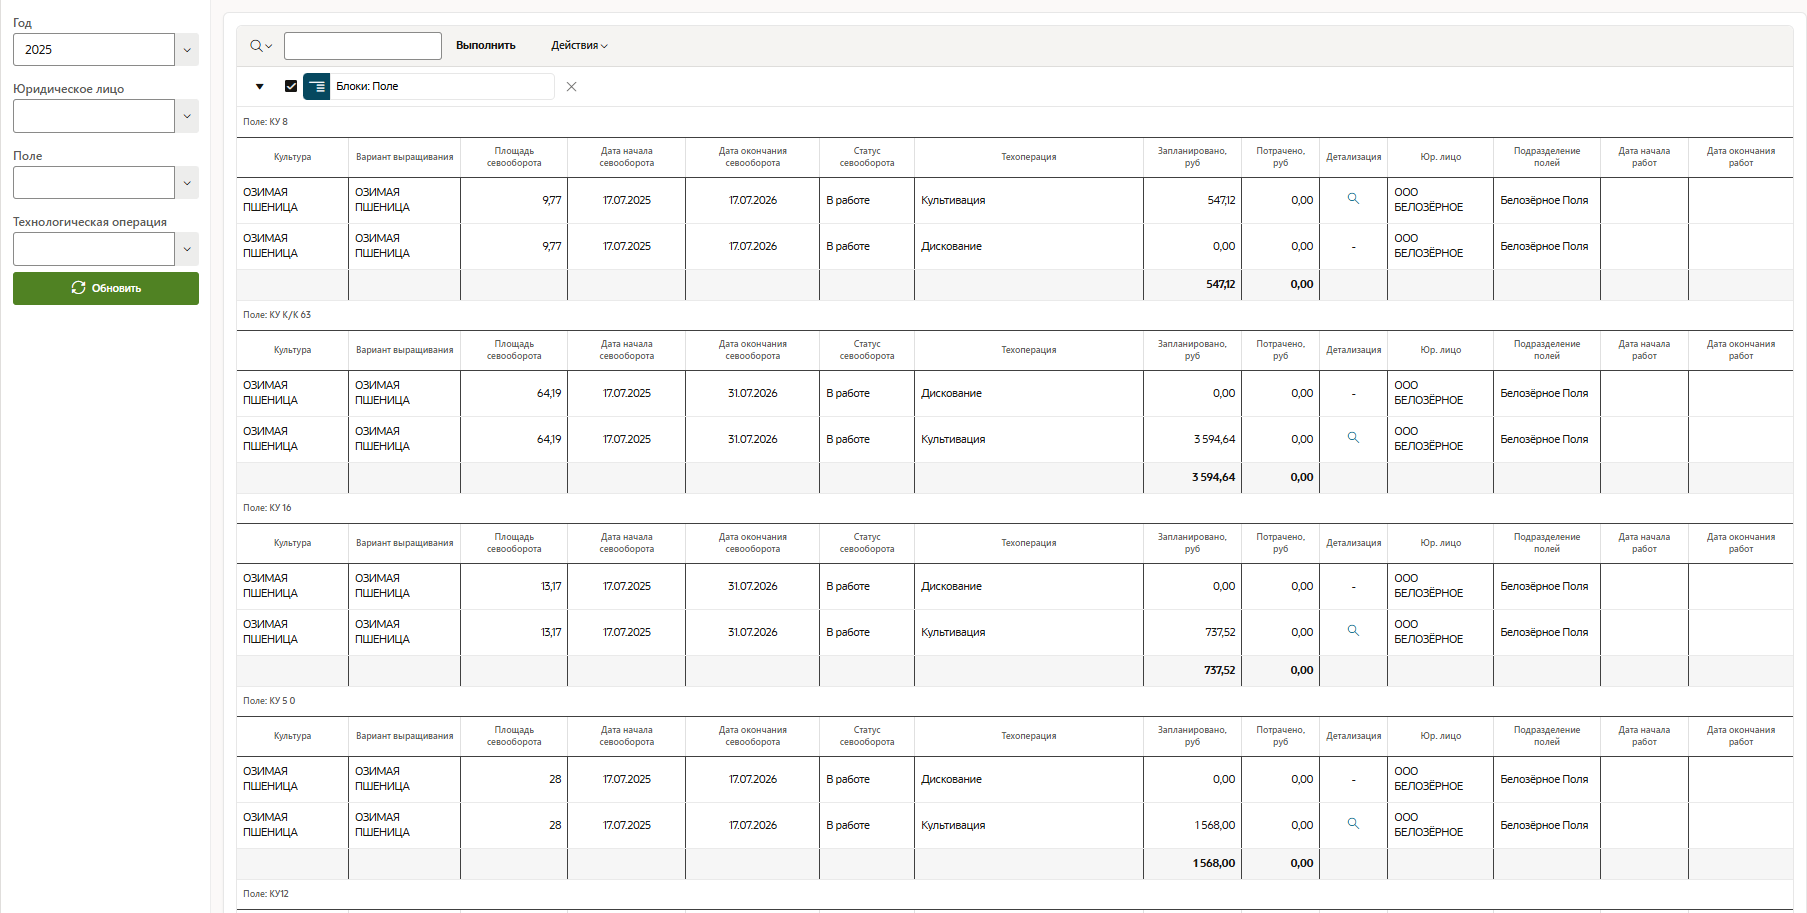1807x913 pixels.
Task: Remove the Блоки: Поле grouping
Action: (571, 87)
